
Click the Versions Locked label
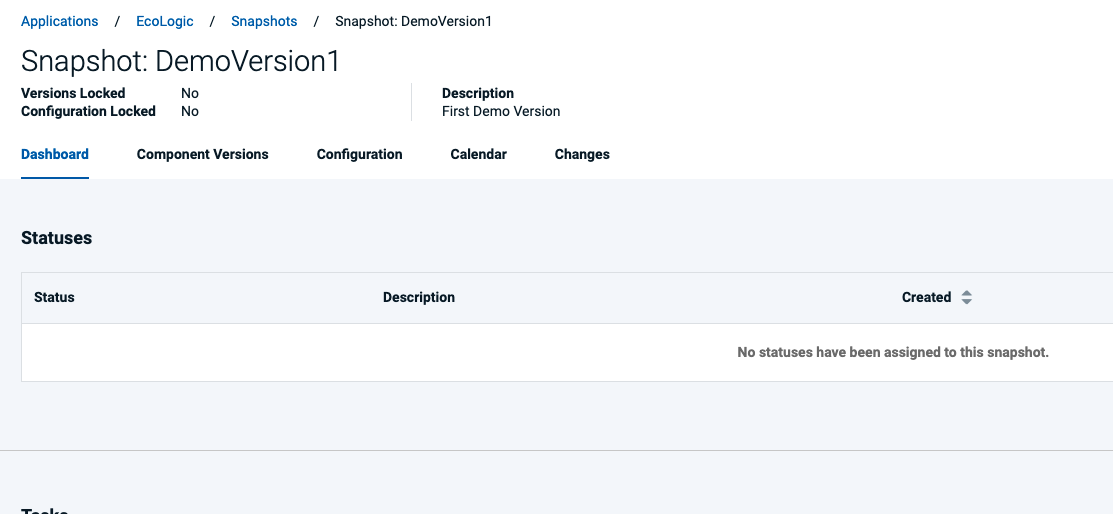[73, 93]
